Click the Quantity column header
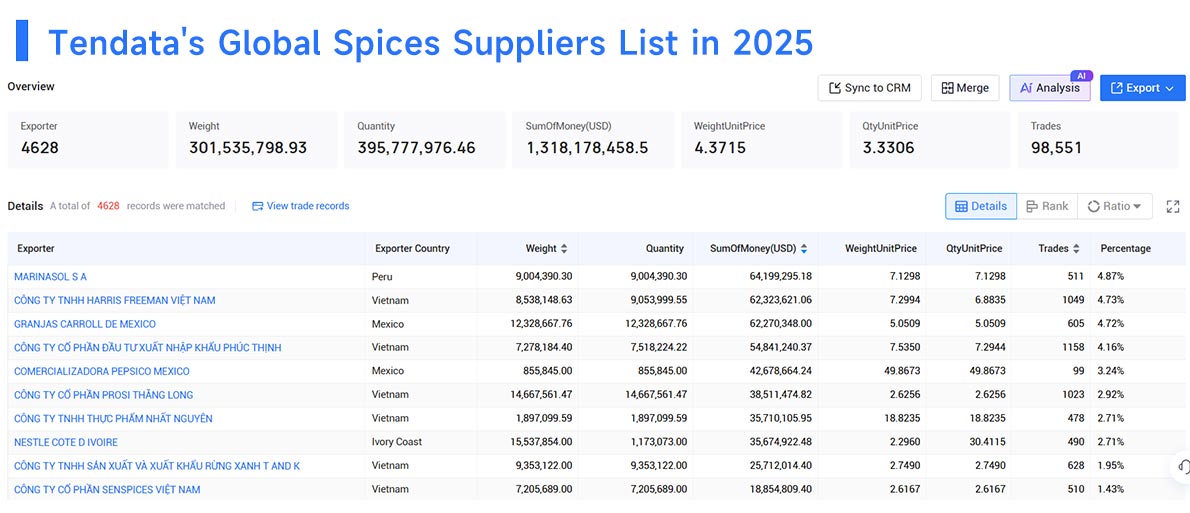 [664, 249]
